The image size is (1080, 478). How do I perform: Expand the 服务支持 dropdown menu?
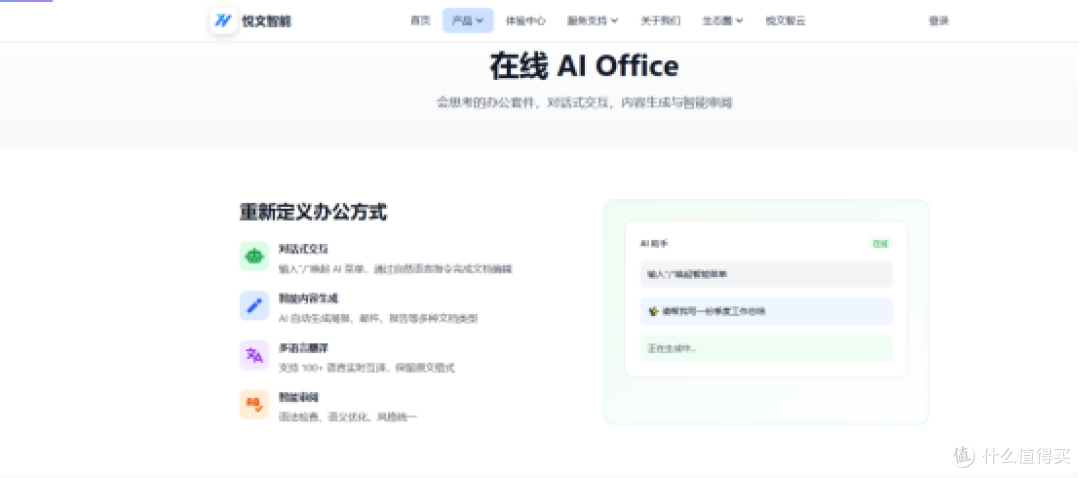pos(592,21)
